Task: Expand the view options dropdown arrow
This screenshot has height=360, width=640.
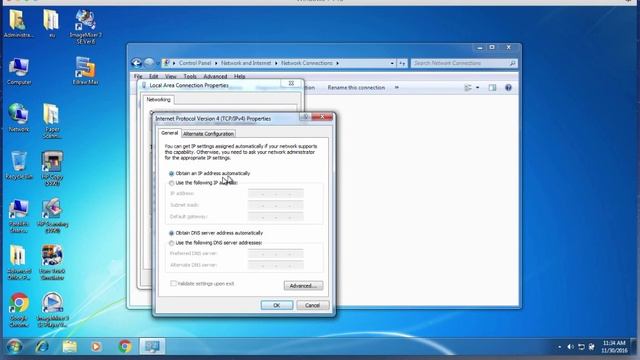Action: coord(477,88)
